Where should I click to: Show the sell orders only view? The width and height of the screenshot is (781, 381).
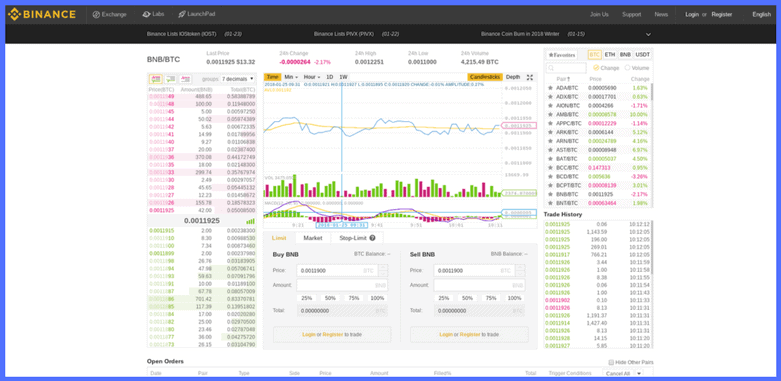tap(186, 79)
